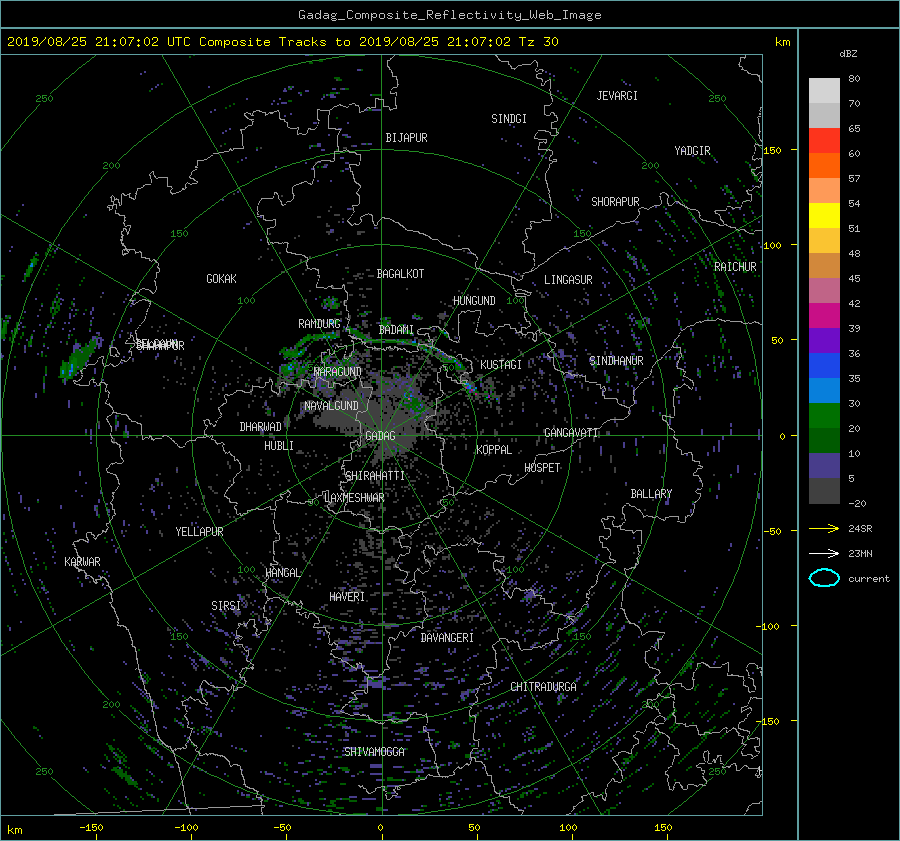The width and height of the screenshot is (900, 841).
Task: Click the SINDGI city label
Action: (x=509, y=119)
